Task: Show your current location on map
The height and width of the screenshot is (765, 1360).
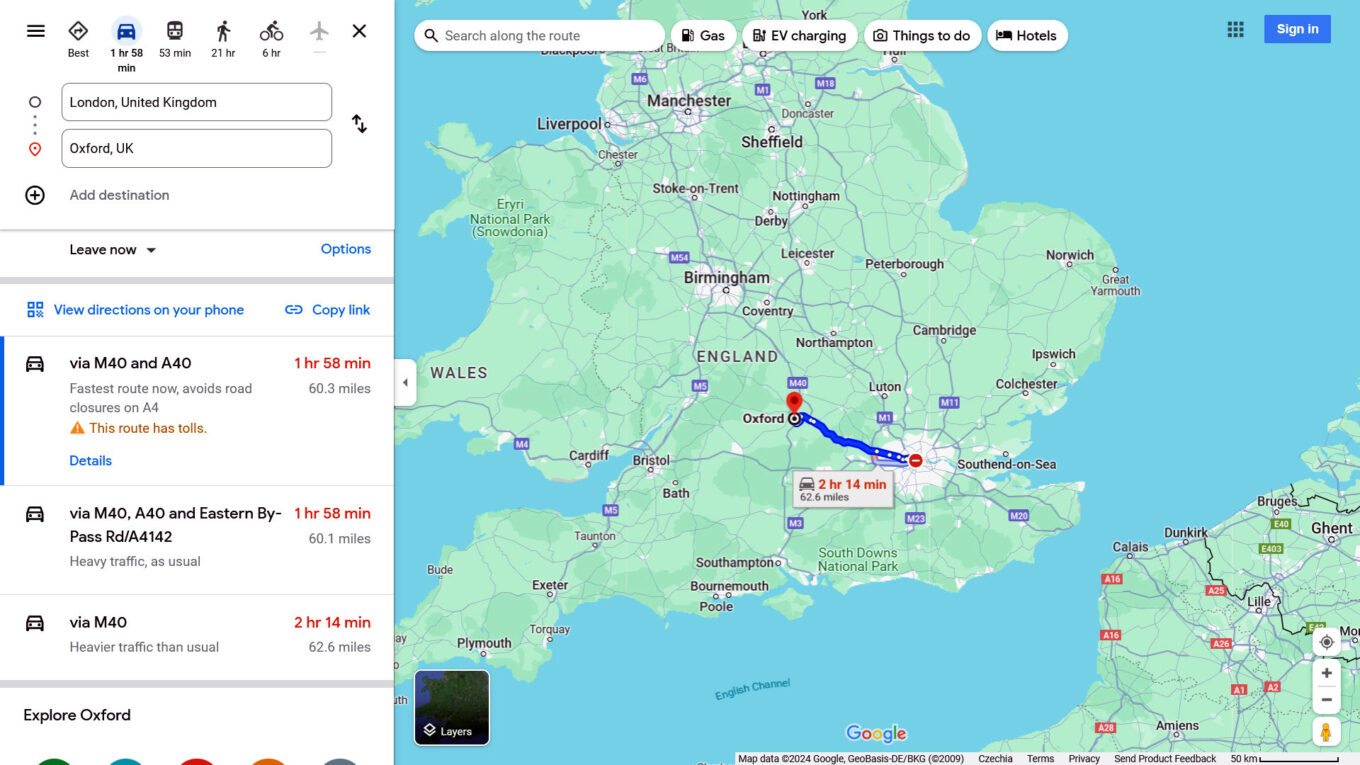Action: pyautogui.click(x=1326, y=642)
